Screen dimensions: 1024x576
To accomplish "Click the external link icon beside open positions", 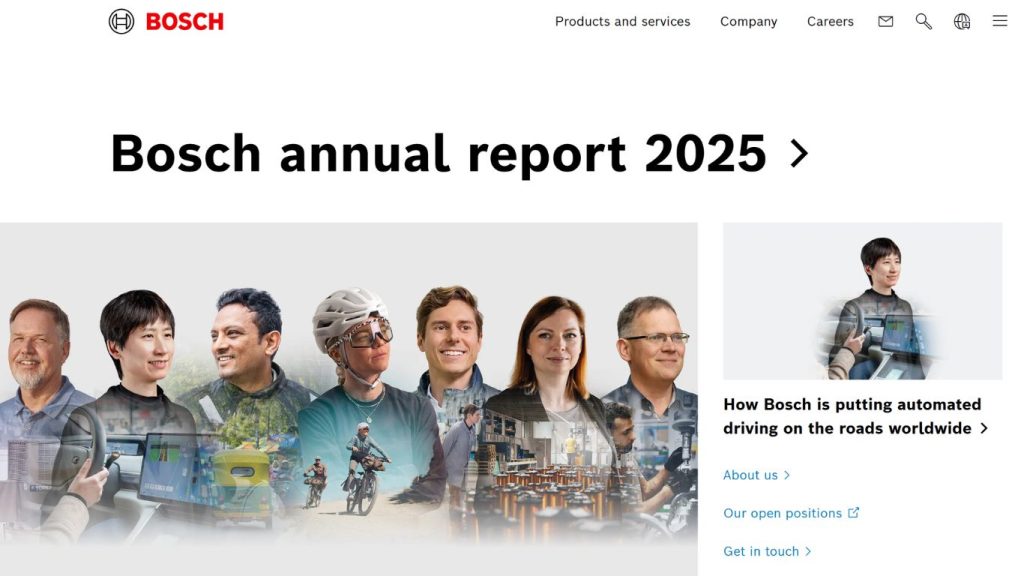I will (x=854, y=513).
